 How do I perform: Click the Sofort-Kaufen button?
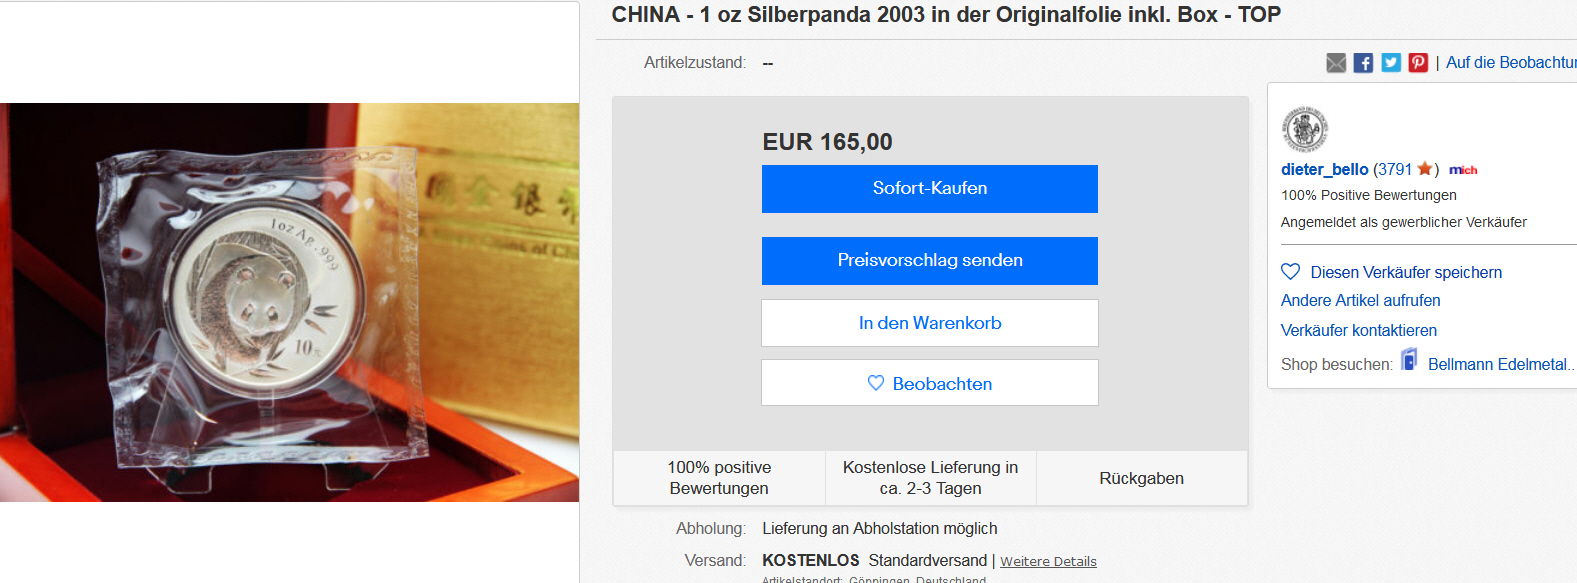(930, 189)
